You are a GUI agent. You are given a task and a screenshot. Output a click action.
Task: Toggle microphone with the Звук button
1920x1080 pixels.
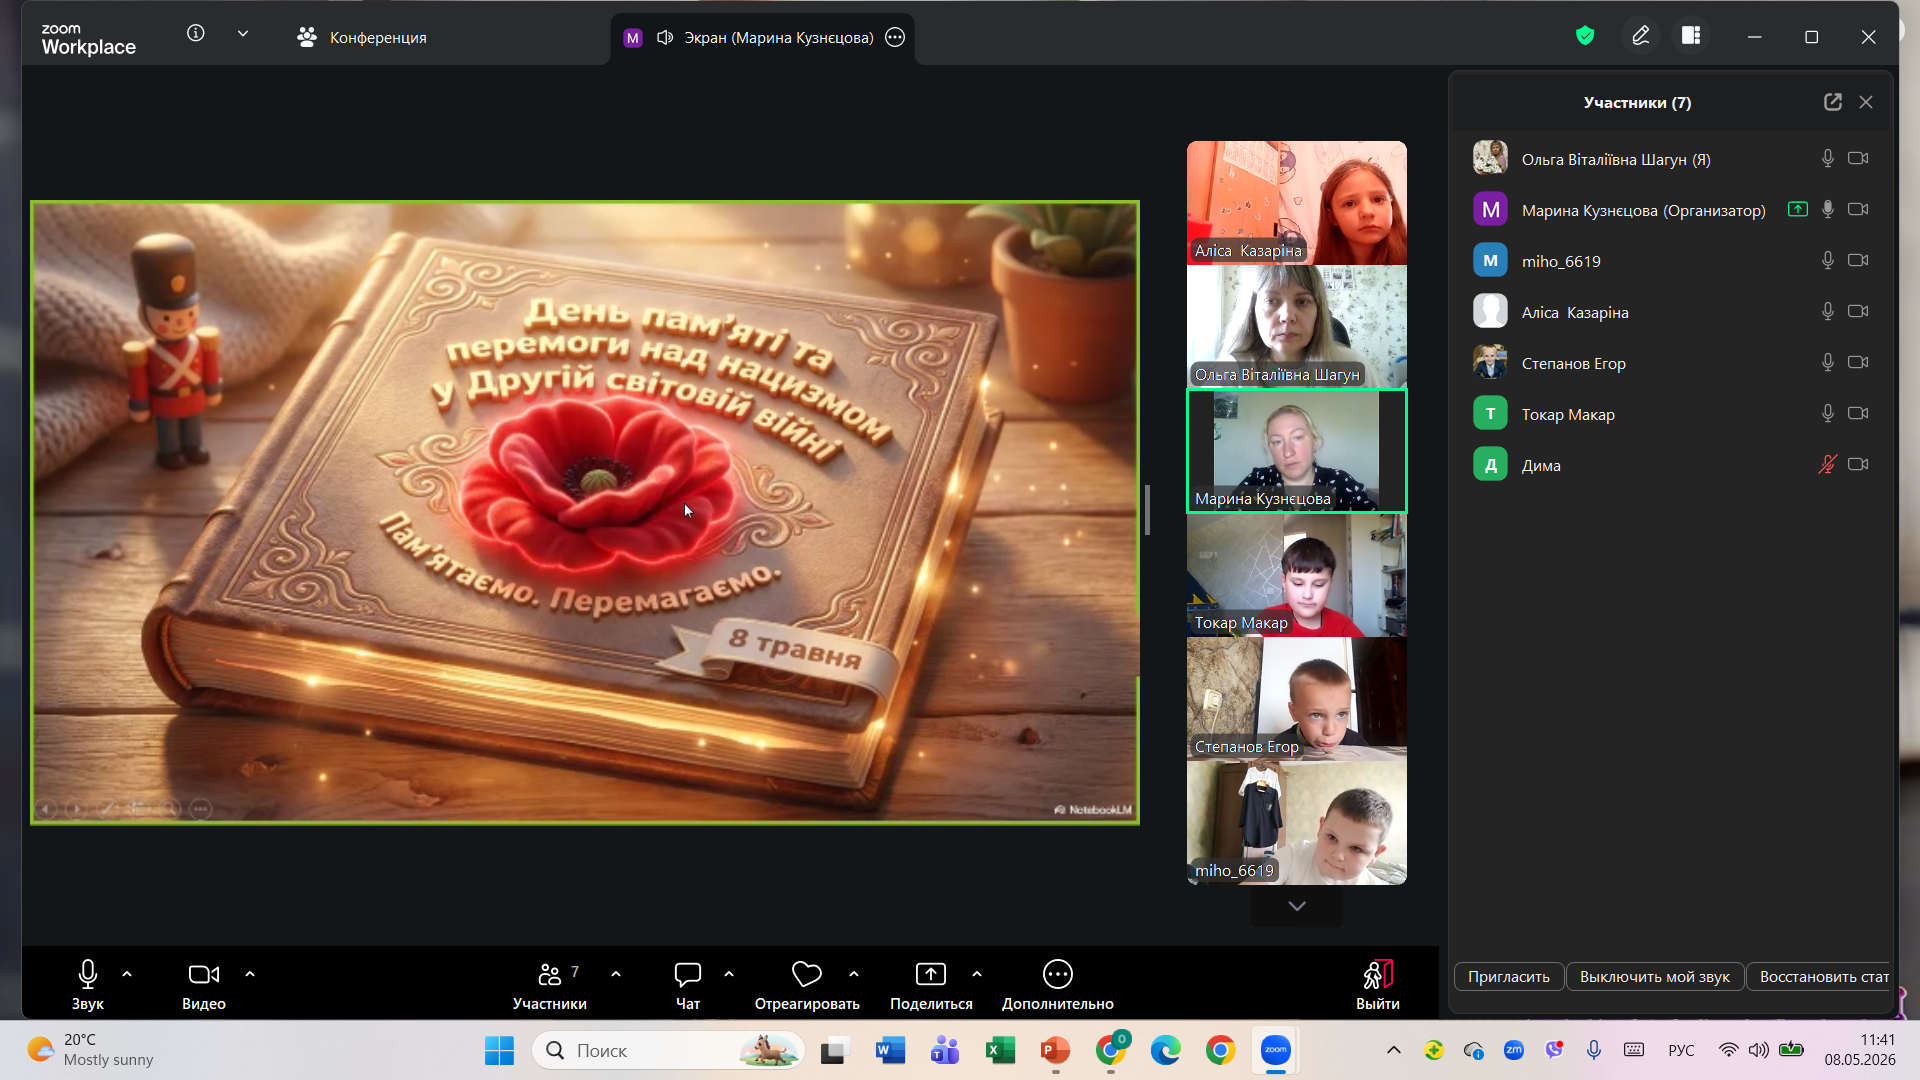[x=87, y=985]
